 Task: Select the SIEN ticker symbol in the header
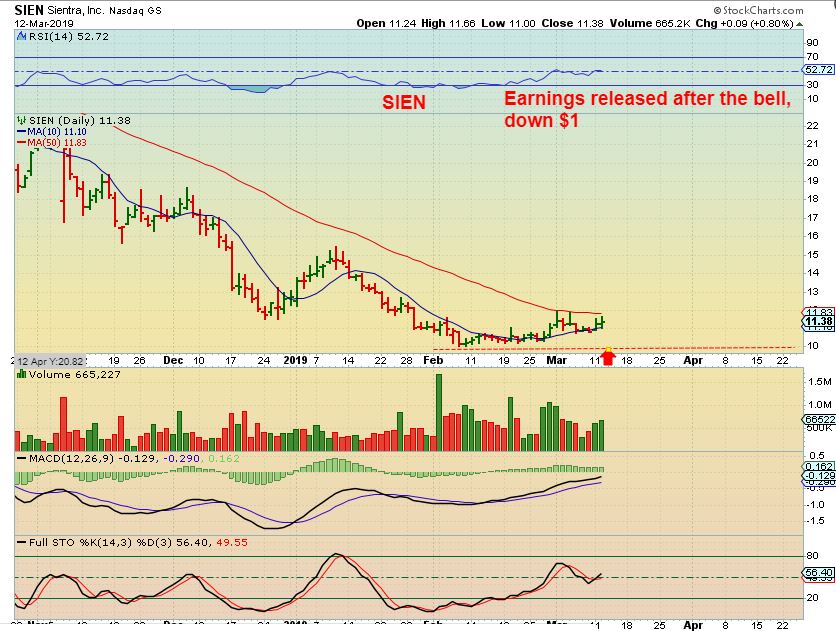click(29, 10)
